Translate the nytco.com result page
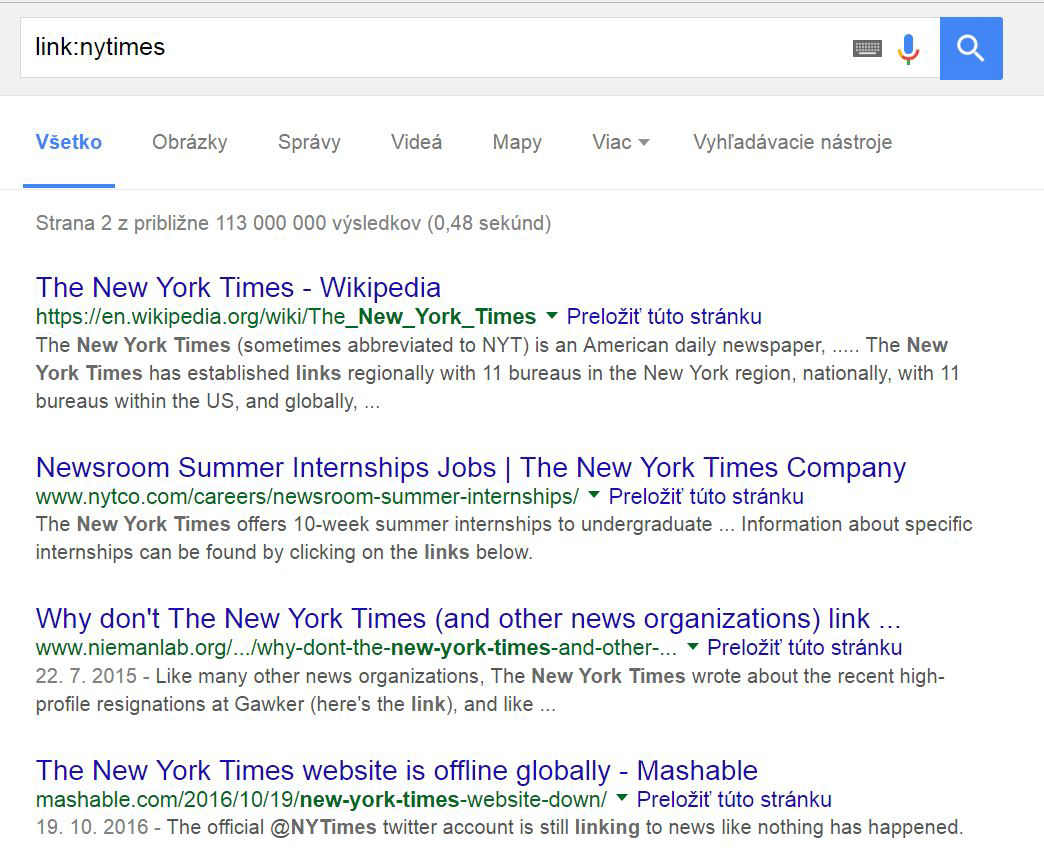 coord(706,497)
